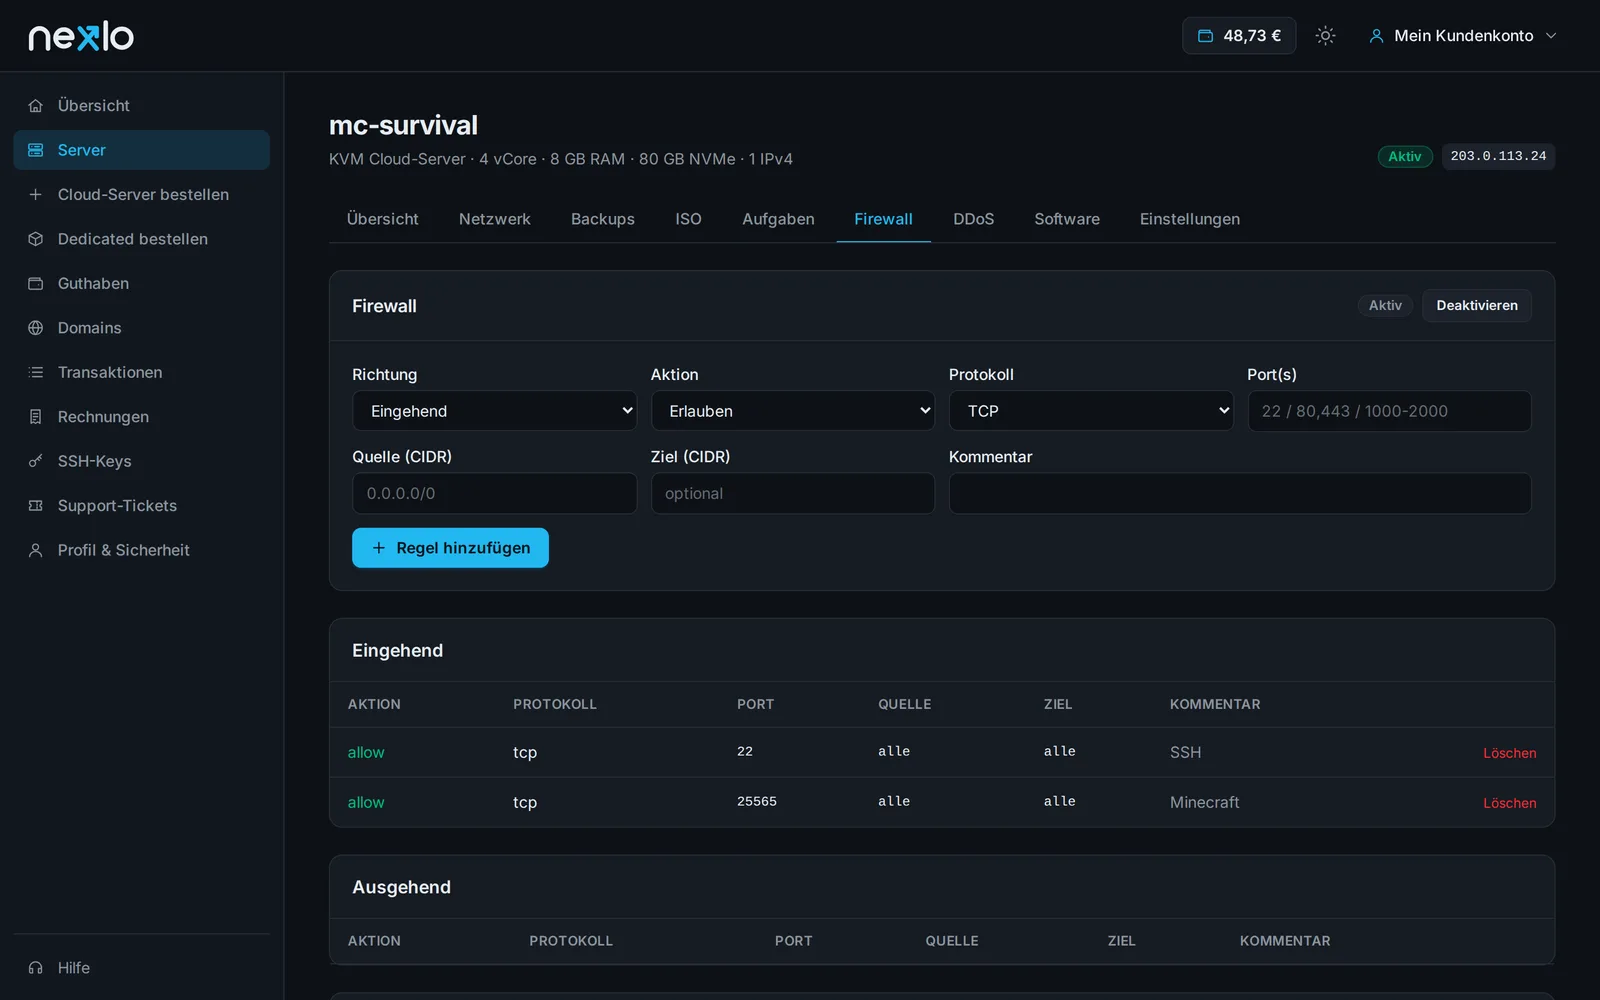Viewport: 1600px width, 1000px height.
Task: Click the Server rack icon in sidebar
Action: 36,150
